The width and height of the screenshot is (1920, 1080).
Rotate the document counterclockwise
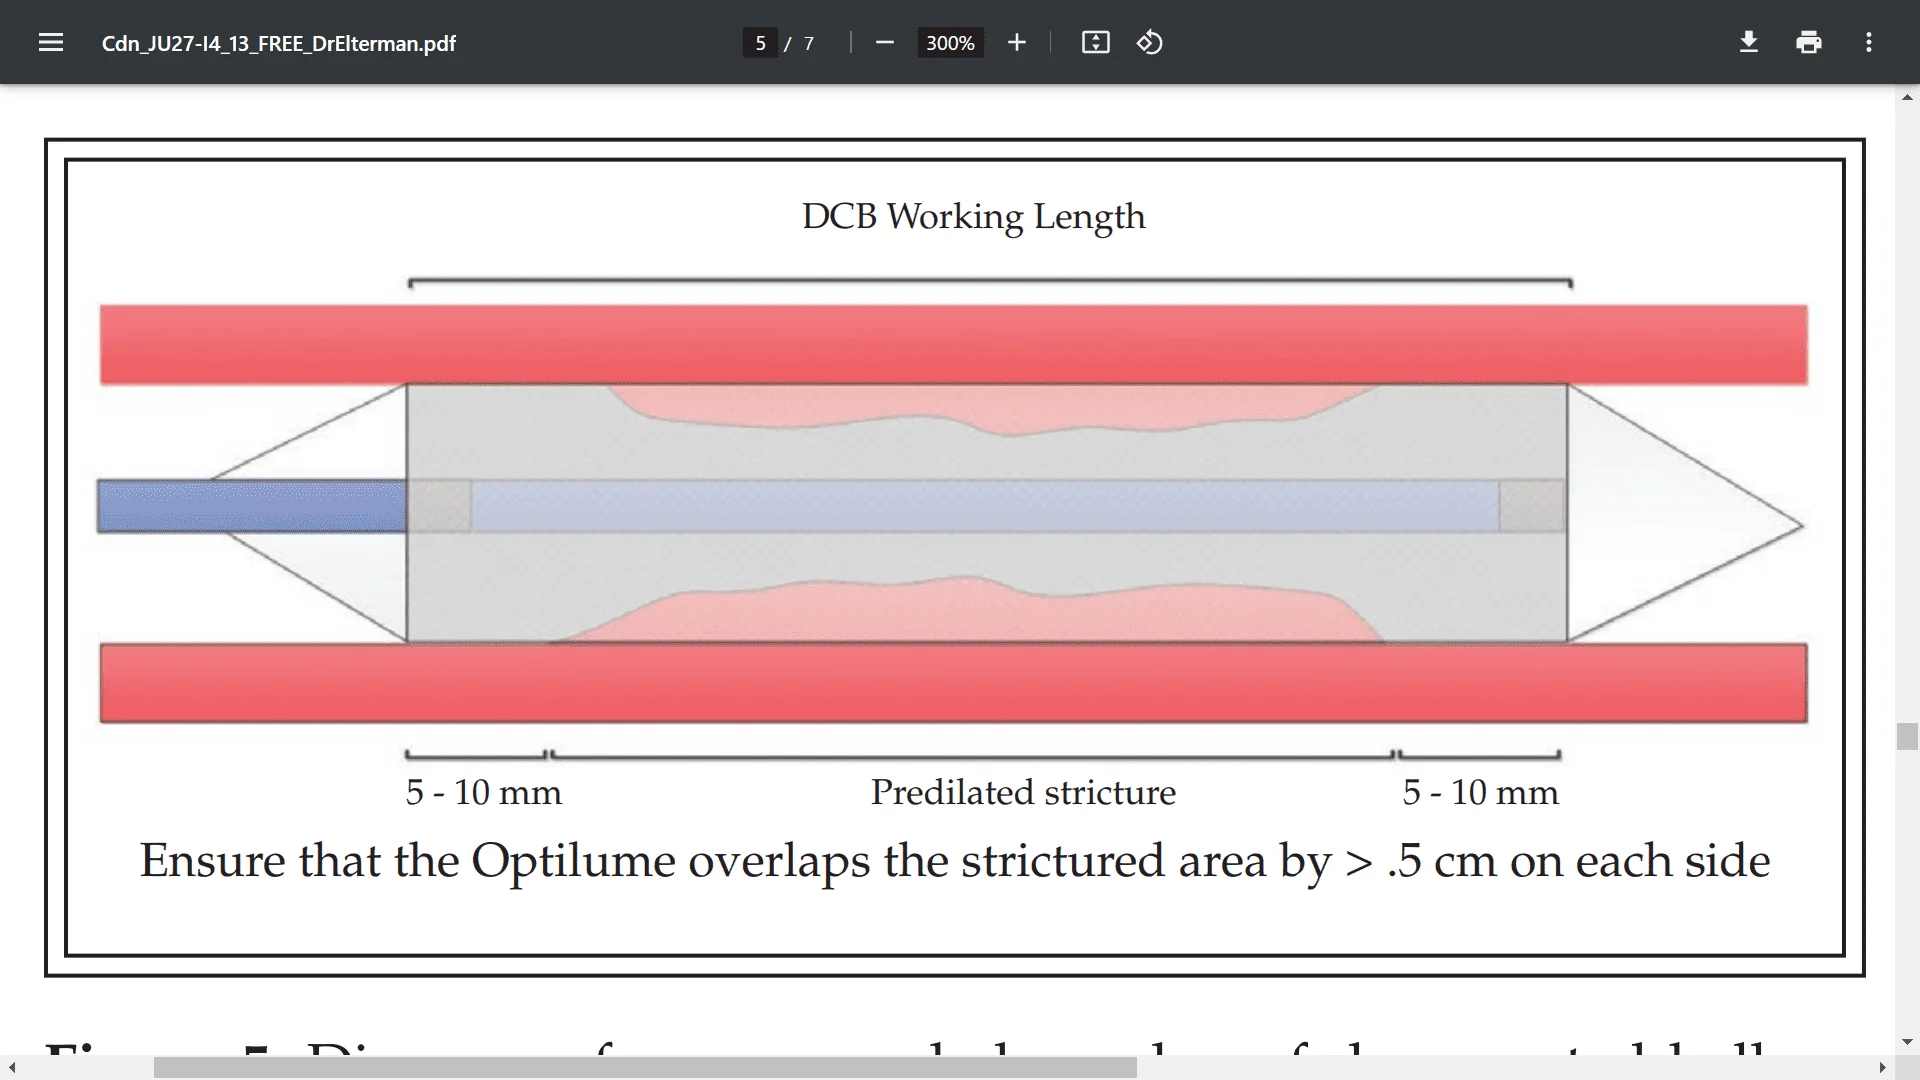(x=1150, y=43)
